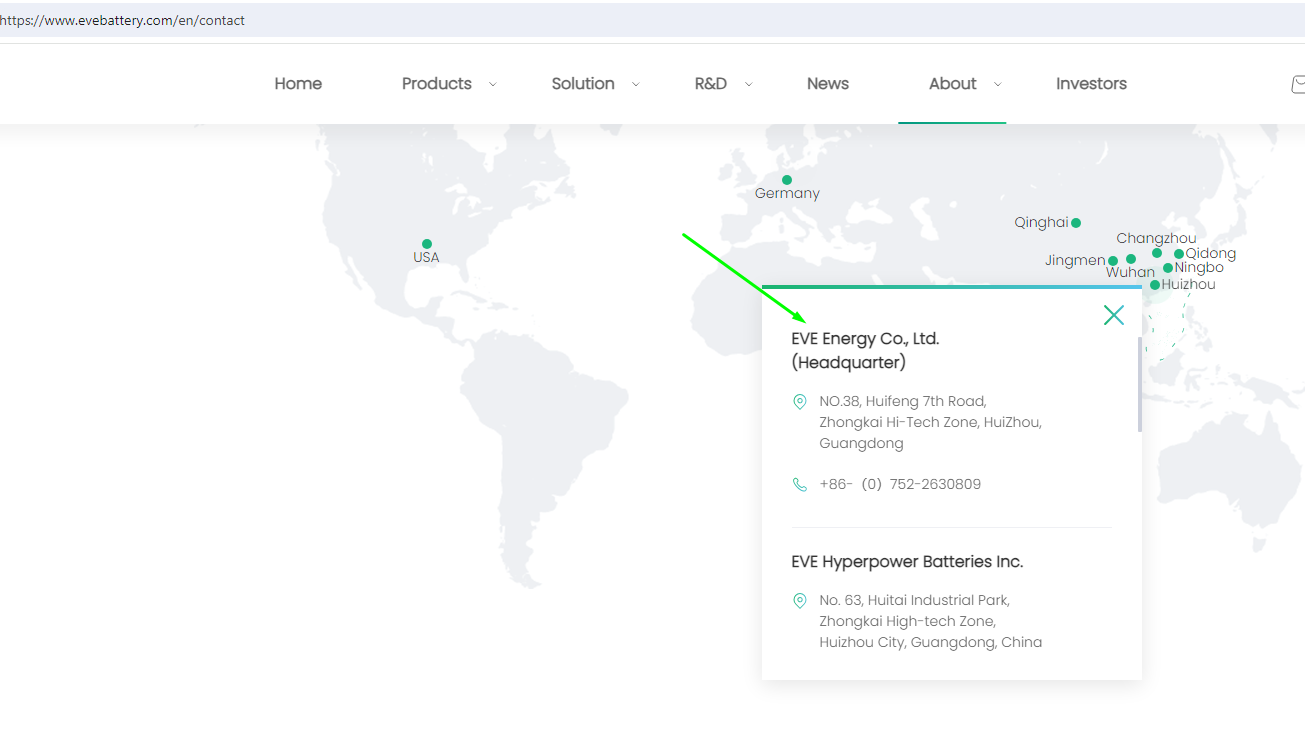Select the Qidong map marker dot
1305x731 pixels.
click(x=1179, y=254)
